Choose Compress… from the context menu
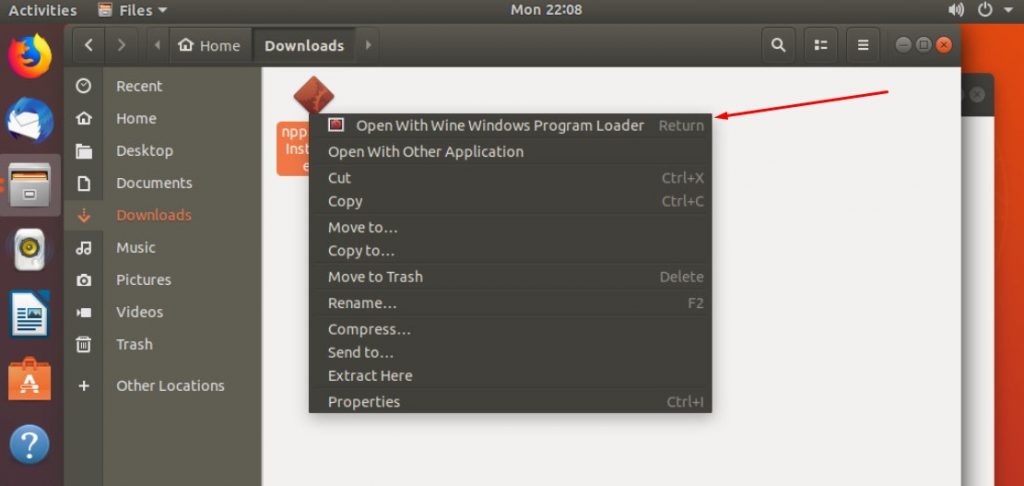Image resolution: width=1024 pixels, height=486 pixels. tap(510, 329)
